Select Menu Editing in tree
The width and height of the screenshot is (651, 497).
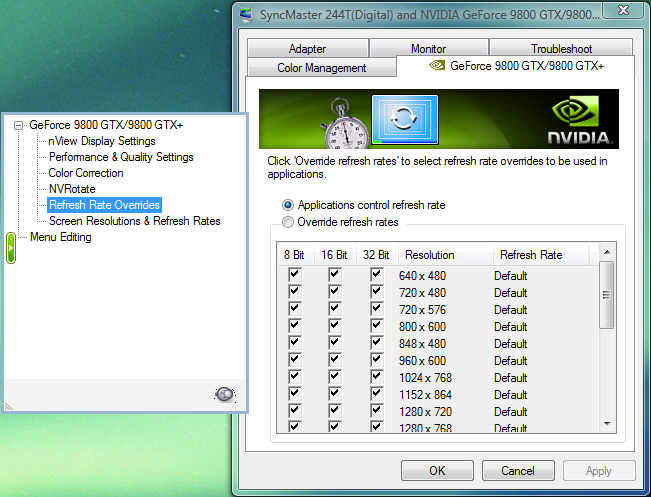[x=61, y=237]
